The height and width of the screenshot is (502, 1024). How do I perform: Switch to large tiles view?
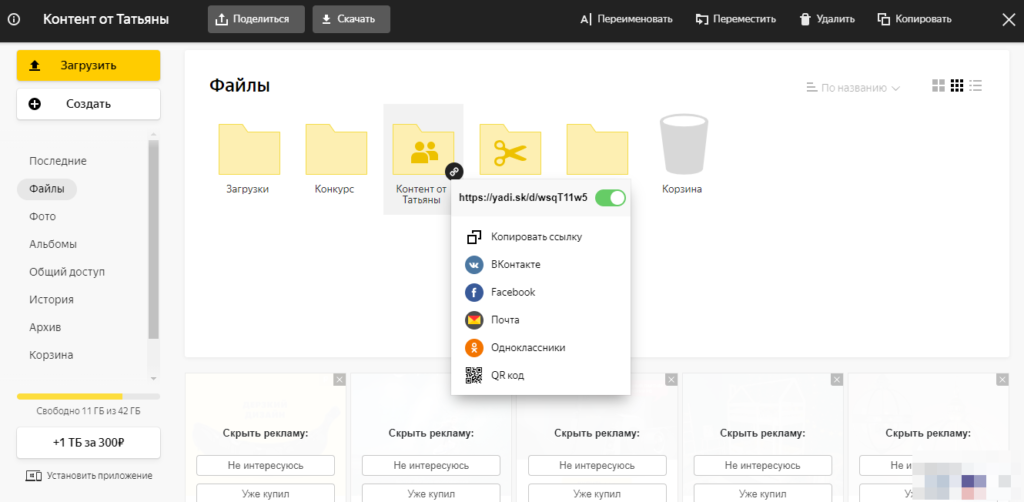point(938,86)
